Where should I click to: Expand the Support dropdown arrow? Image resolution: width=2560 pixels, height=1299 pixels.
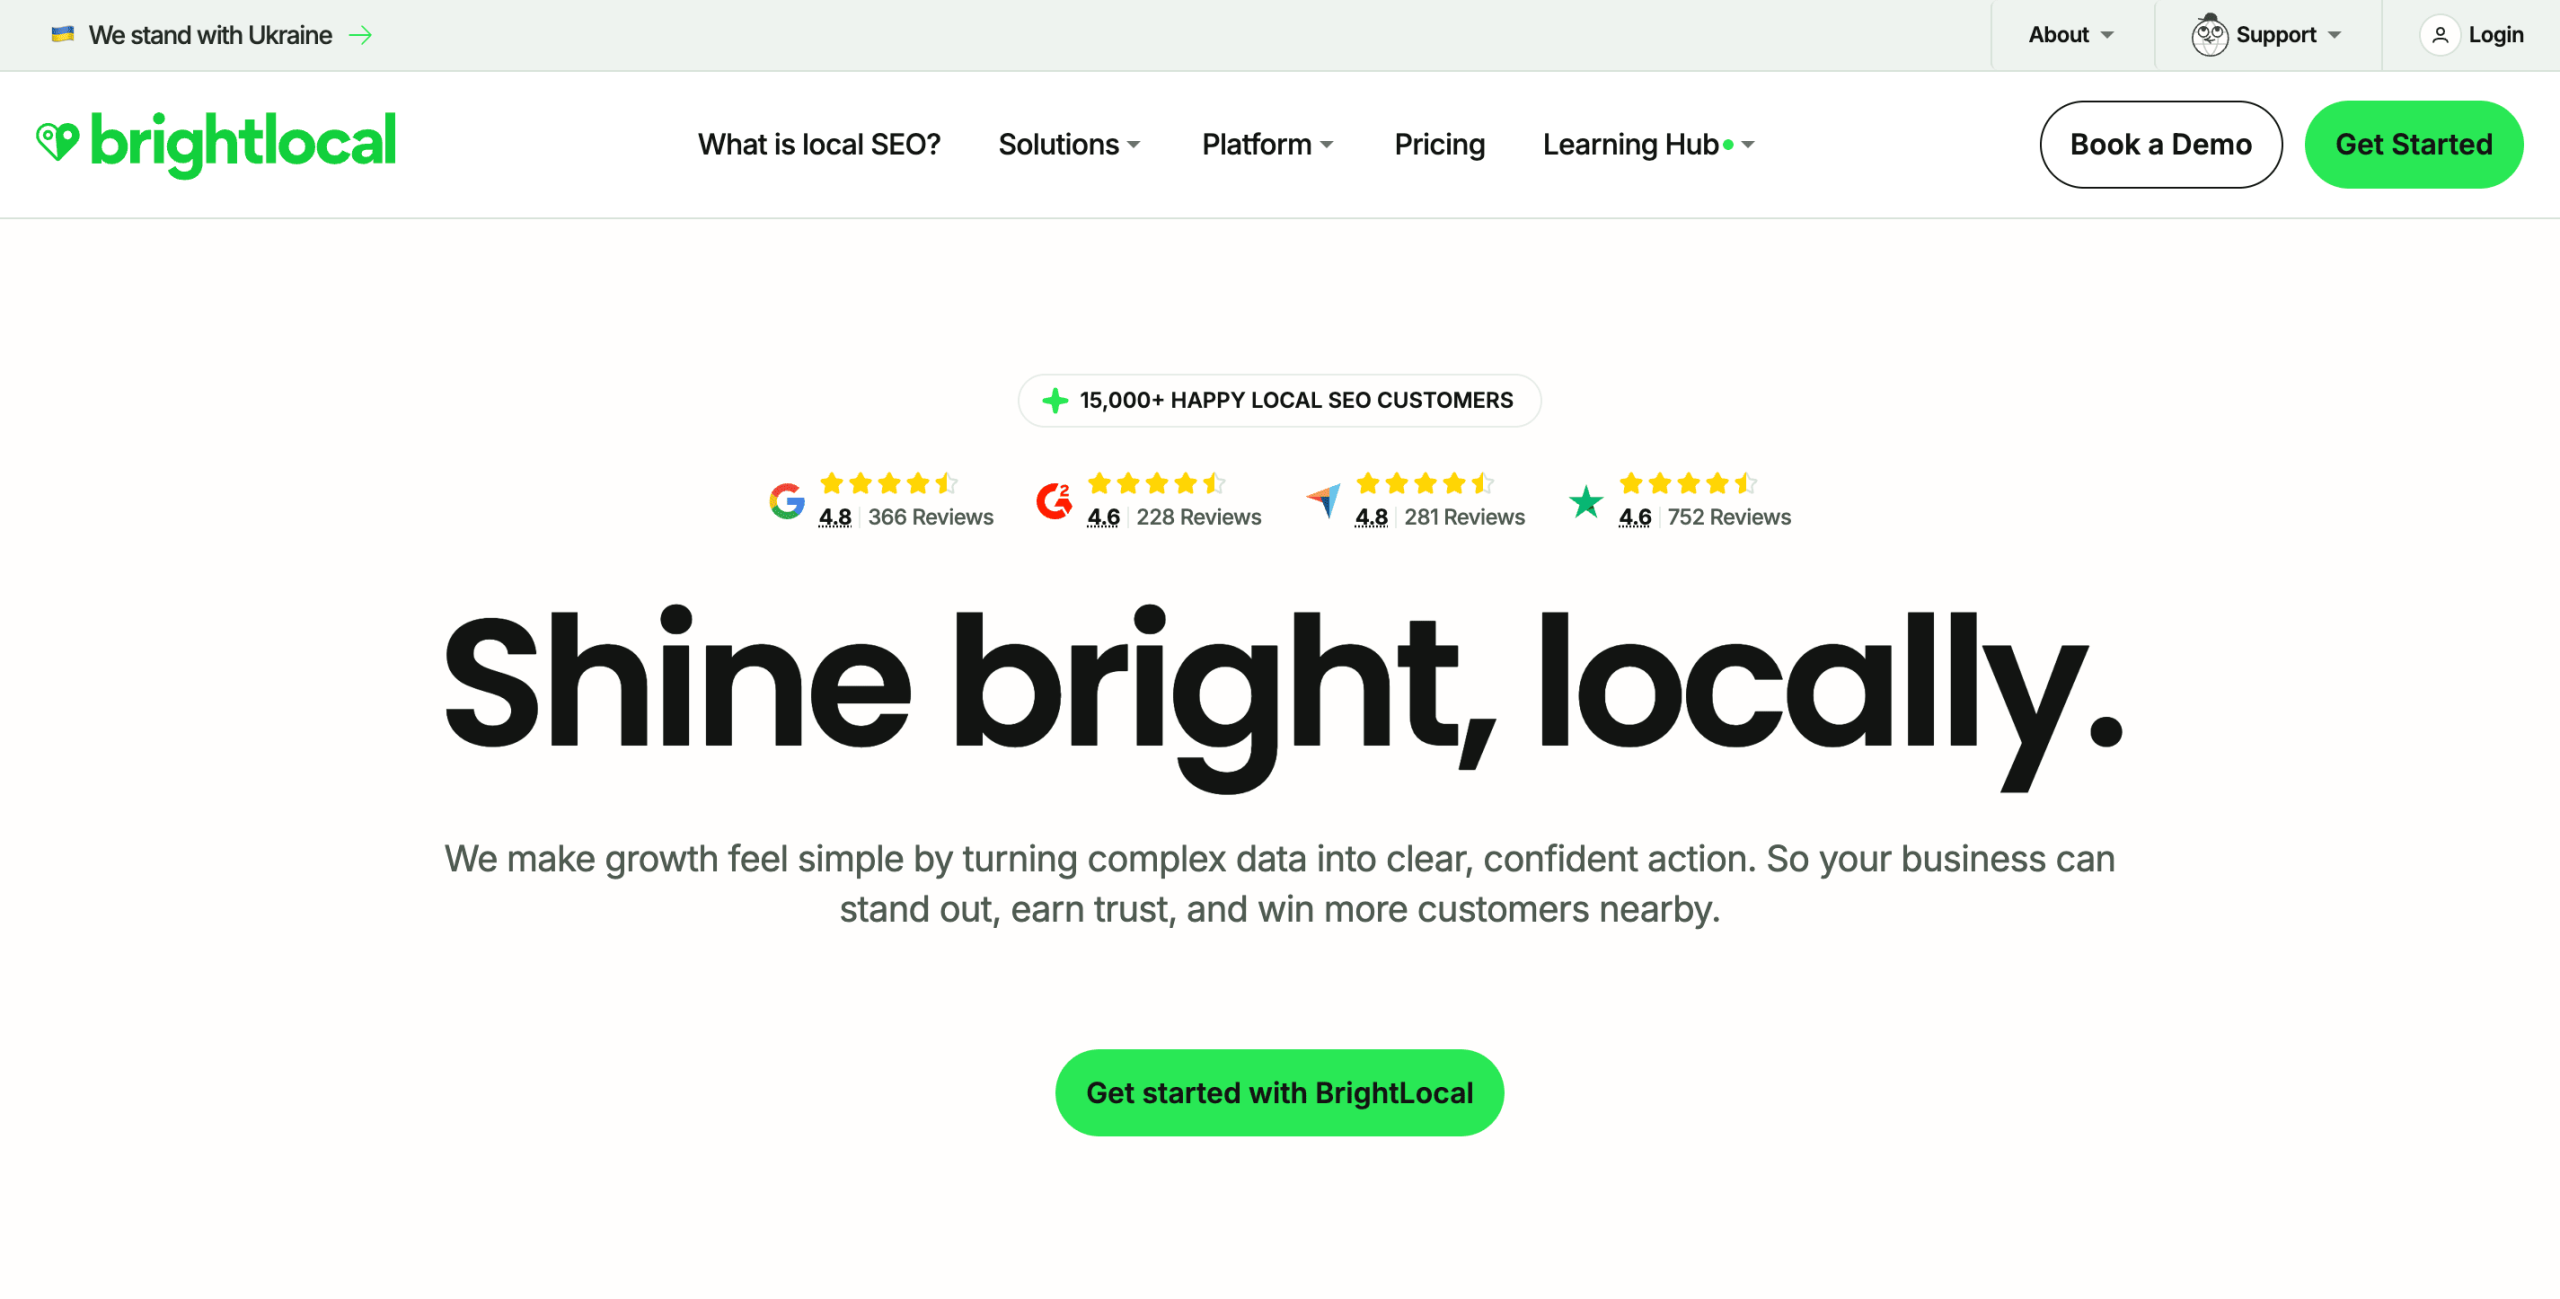2334,35
